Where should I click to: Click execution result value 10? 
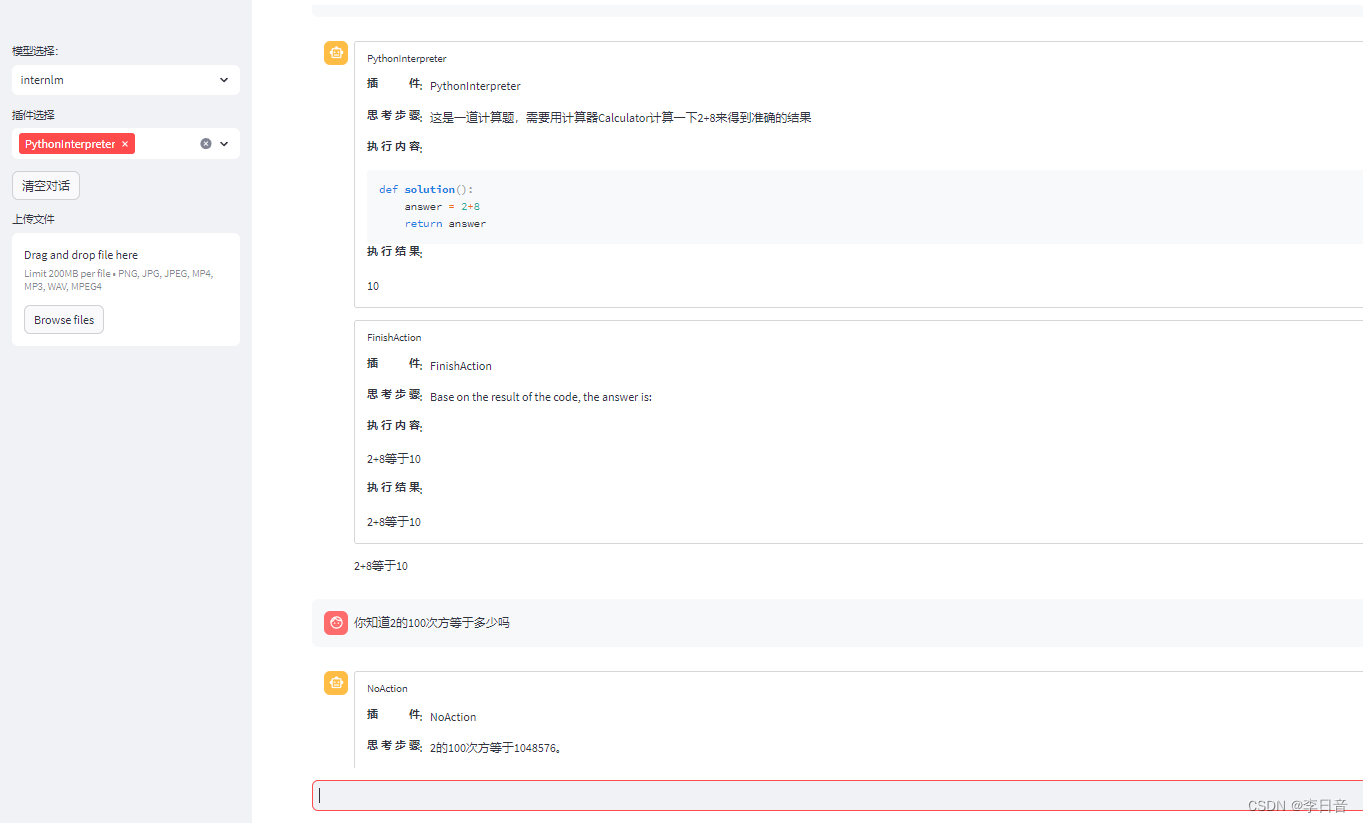pos(373,286)
